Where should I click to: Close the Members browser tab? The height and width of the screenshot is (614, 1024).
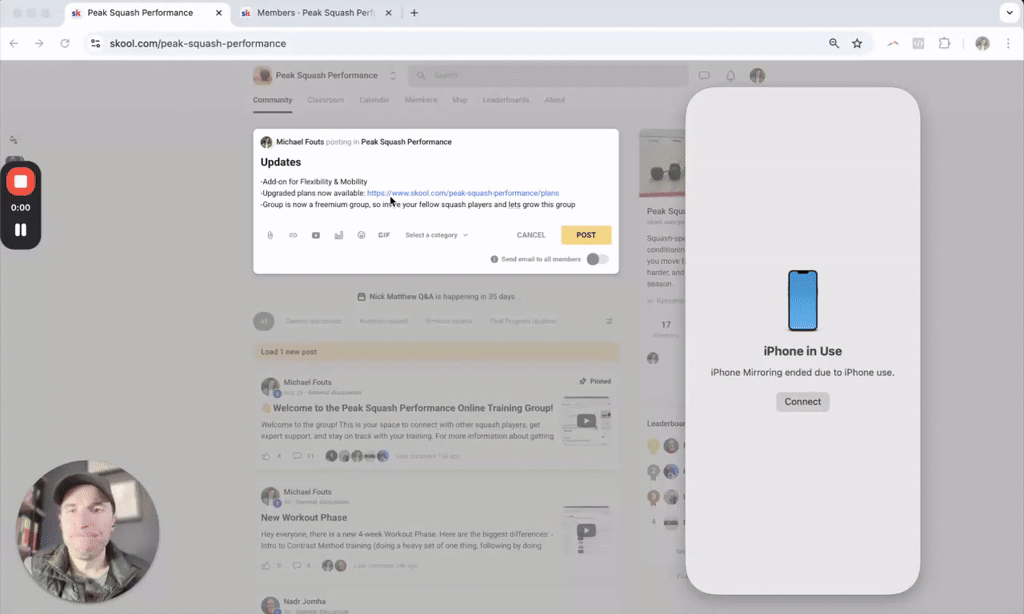(389, 13)
